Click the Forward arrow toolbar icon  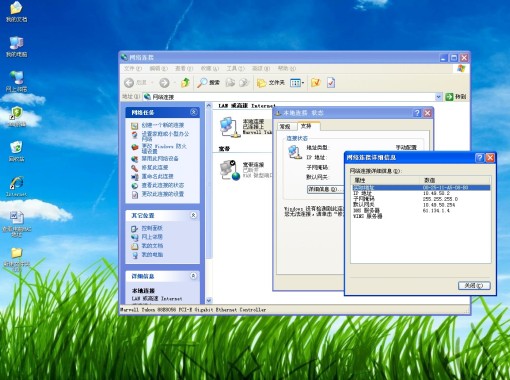tap(164, 83)
